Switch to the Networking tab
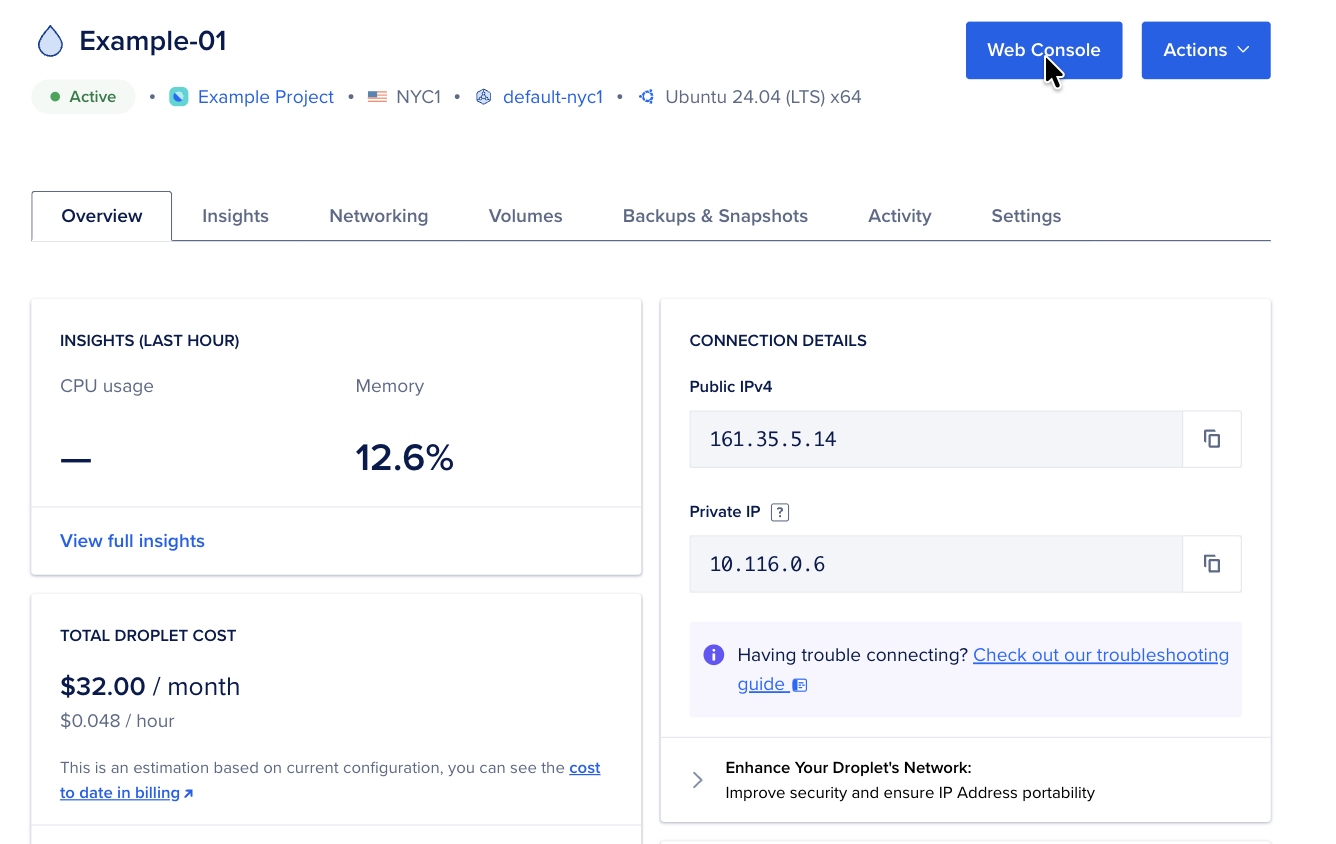The image size is (1336, 844). (378, 215)
